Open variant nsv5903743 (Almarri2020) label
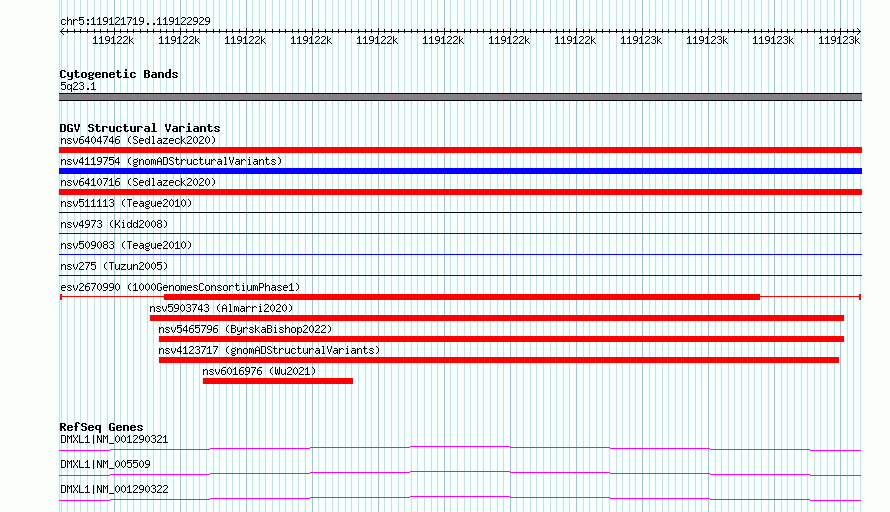This screenshot has width=890, height=512. 221,308
